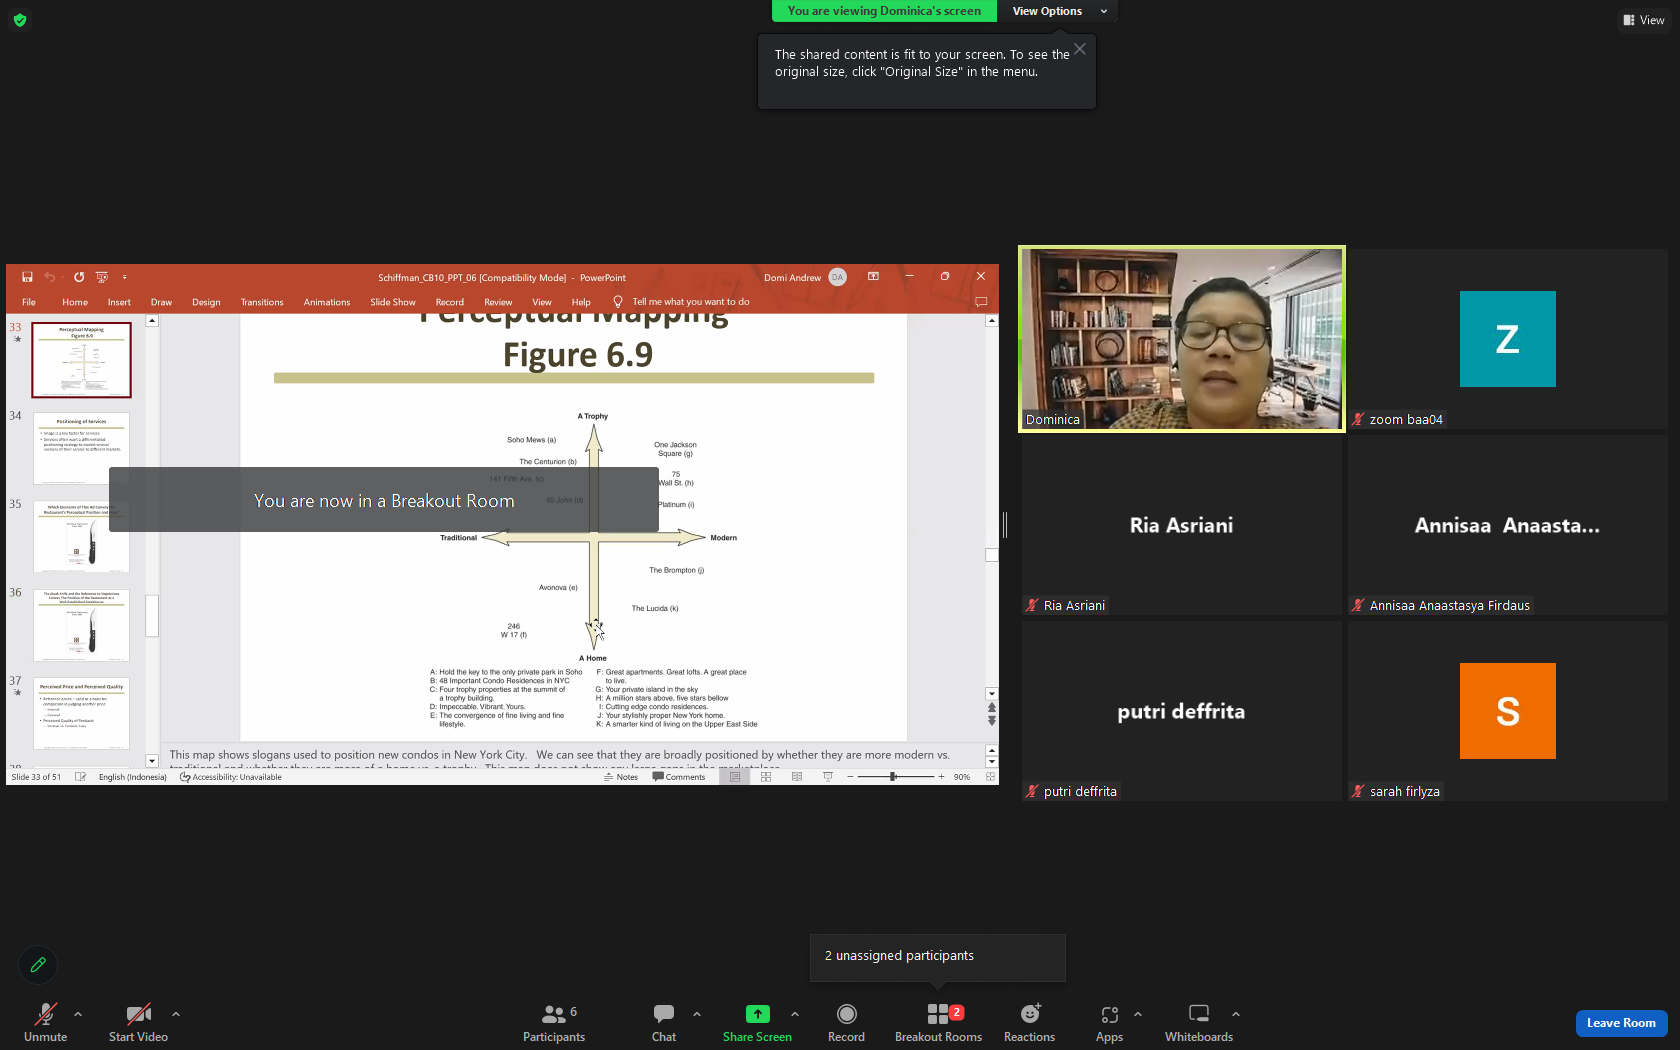Fit slide to current window icon
Screen dimensions: 1680x1050
coord(991,777)
